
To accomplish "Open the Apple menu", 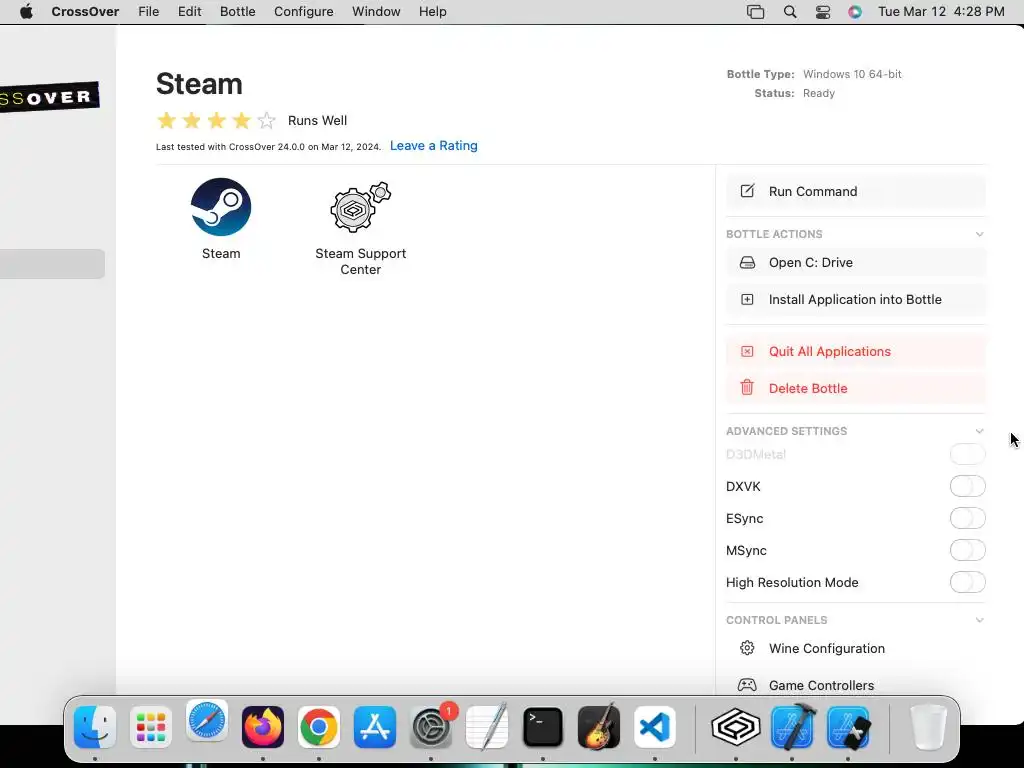I will [x=26, y=12].
